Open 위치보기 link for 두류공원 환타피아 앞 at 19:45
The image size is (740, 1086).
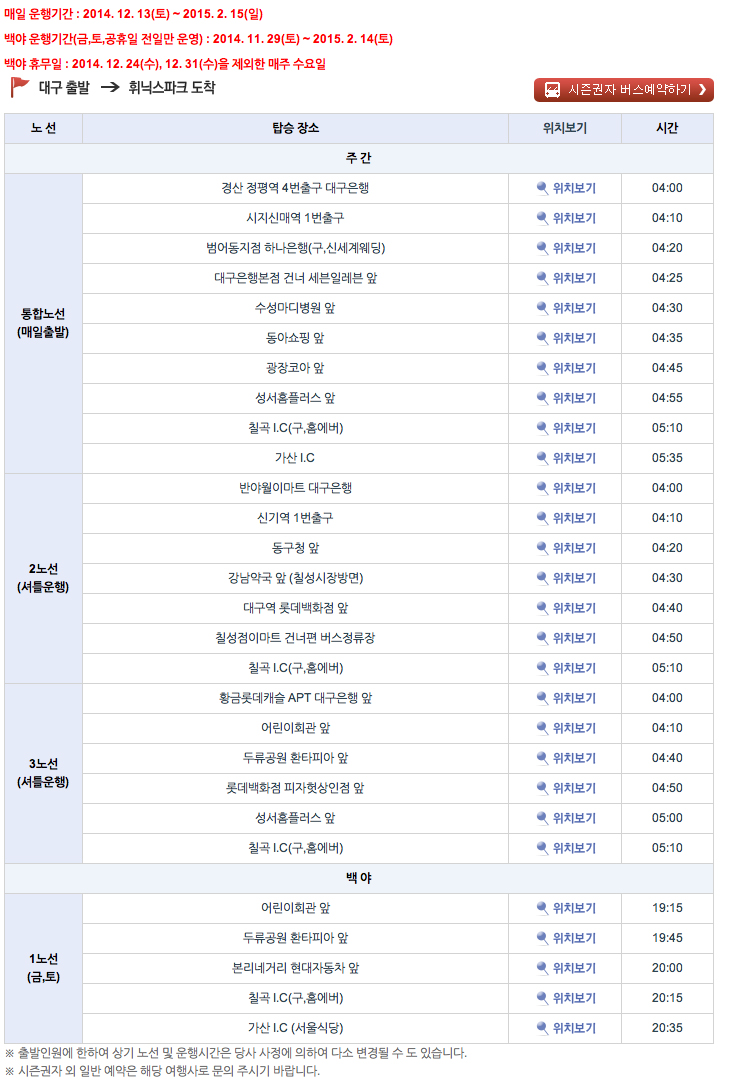tap(574, 938)
